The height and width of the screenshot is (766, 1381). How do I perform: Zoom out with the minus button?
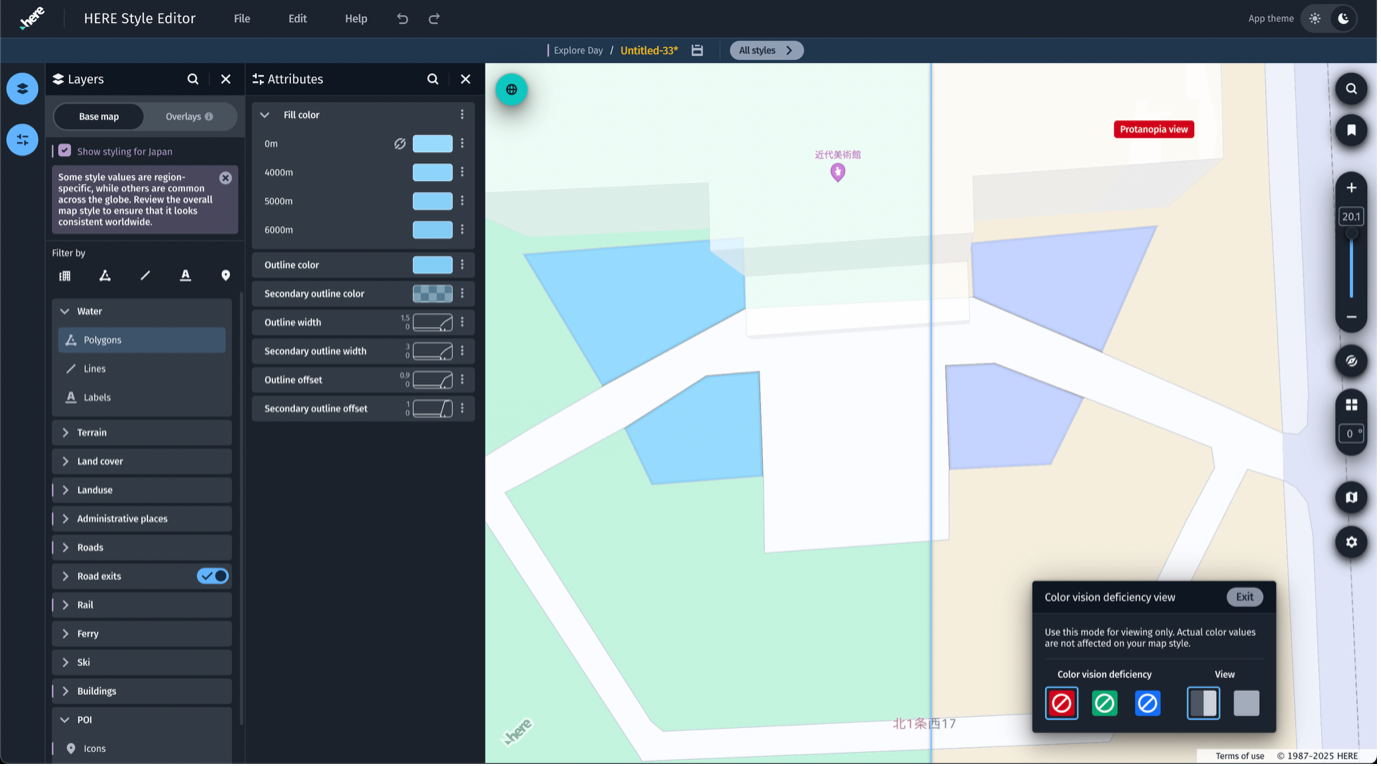(1352, 317)
